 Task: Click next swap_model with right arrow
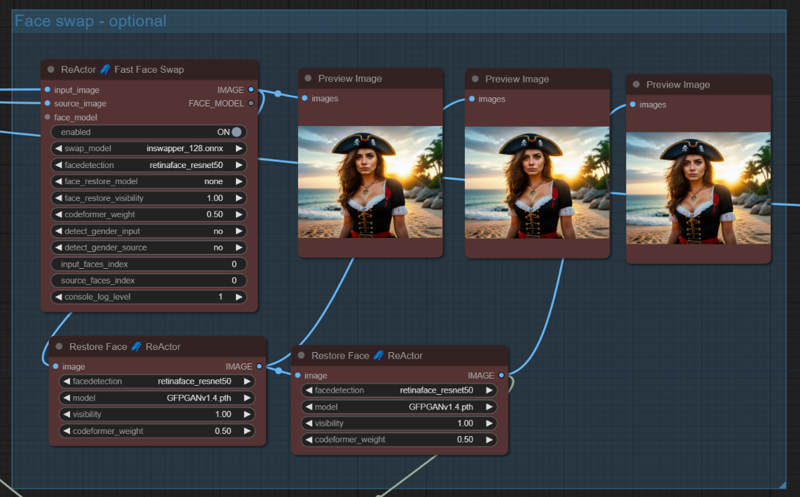pyautogui.click(x=239, y=148)
